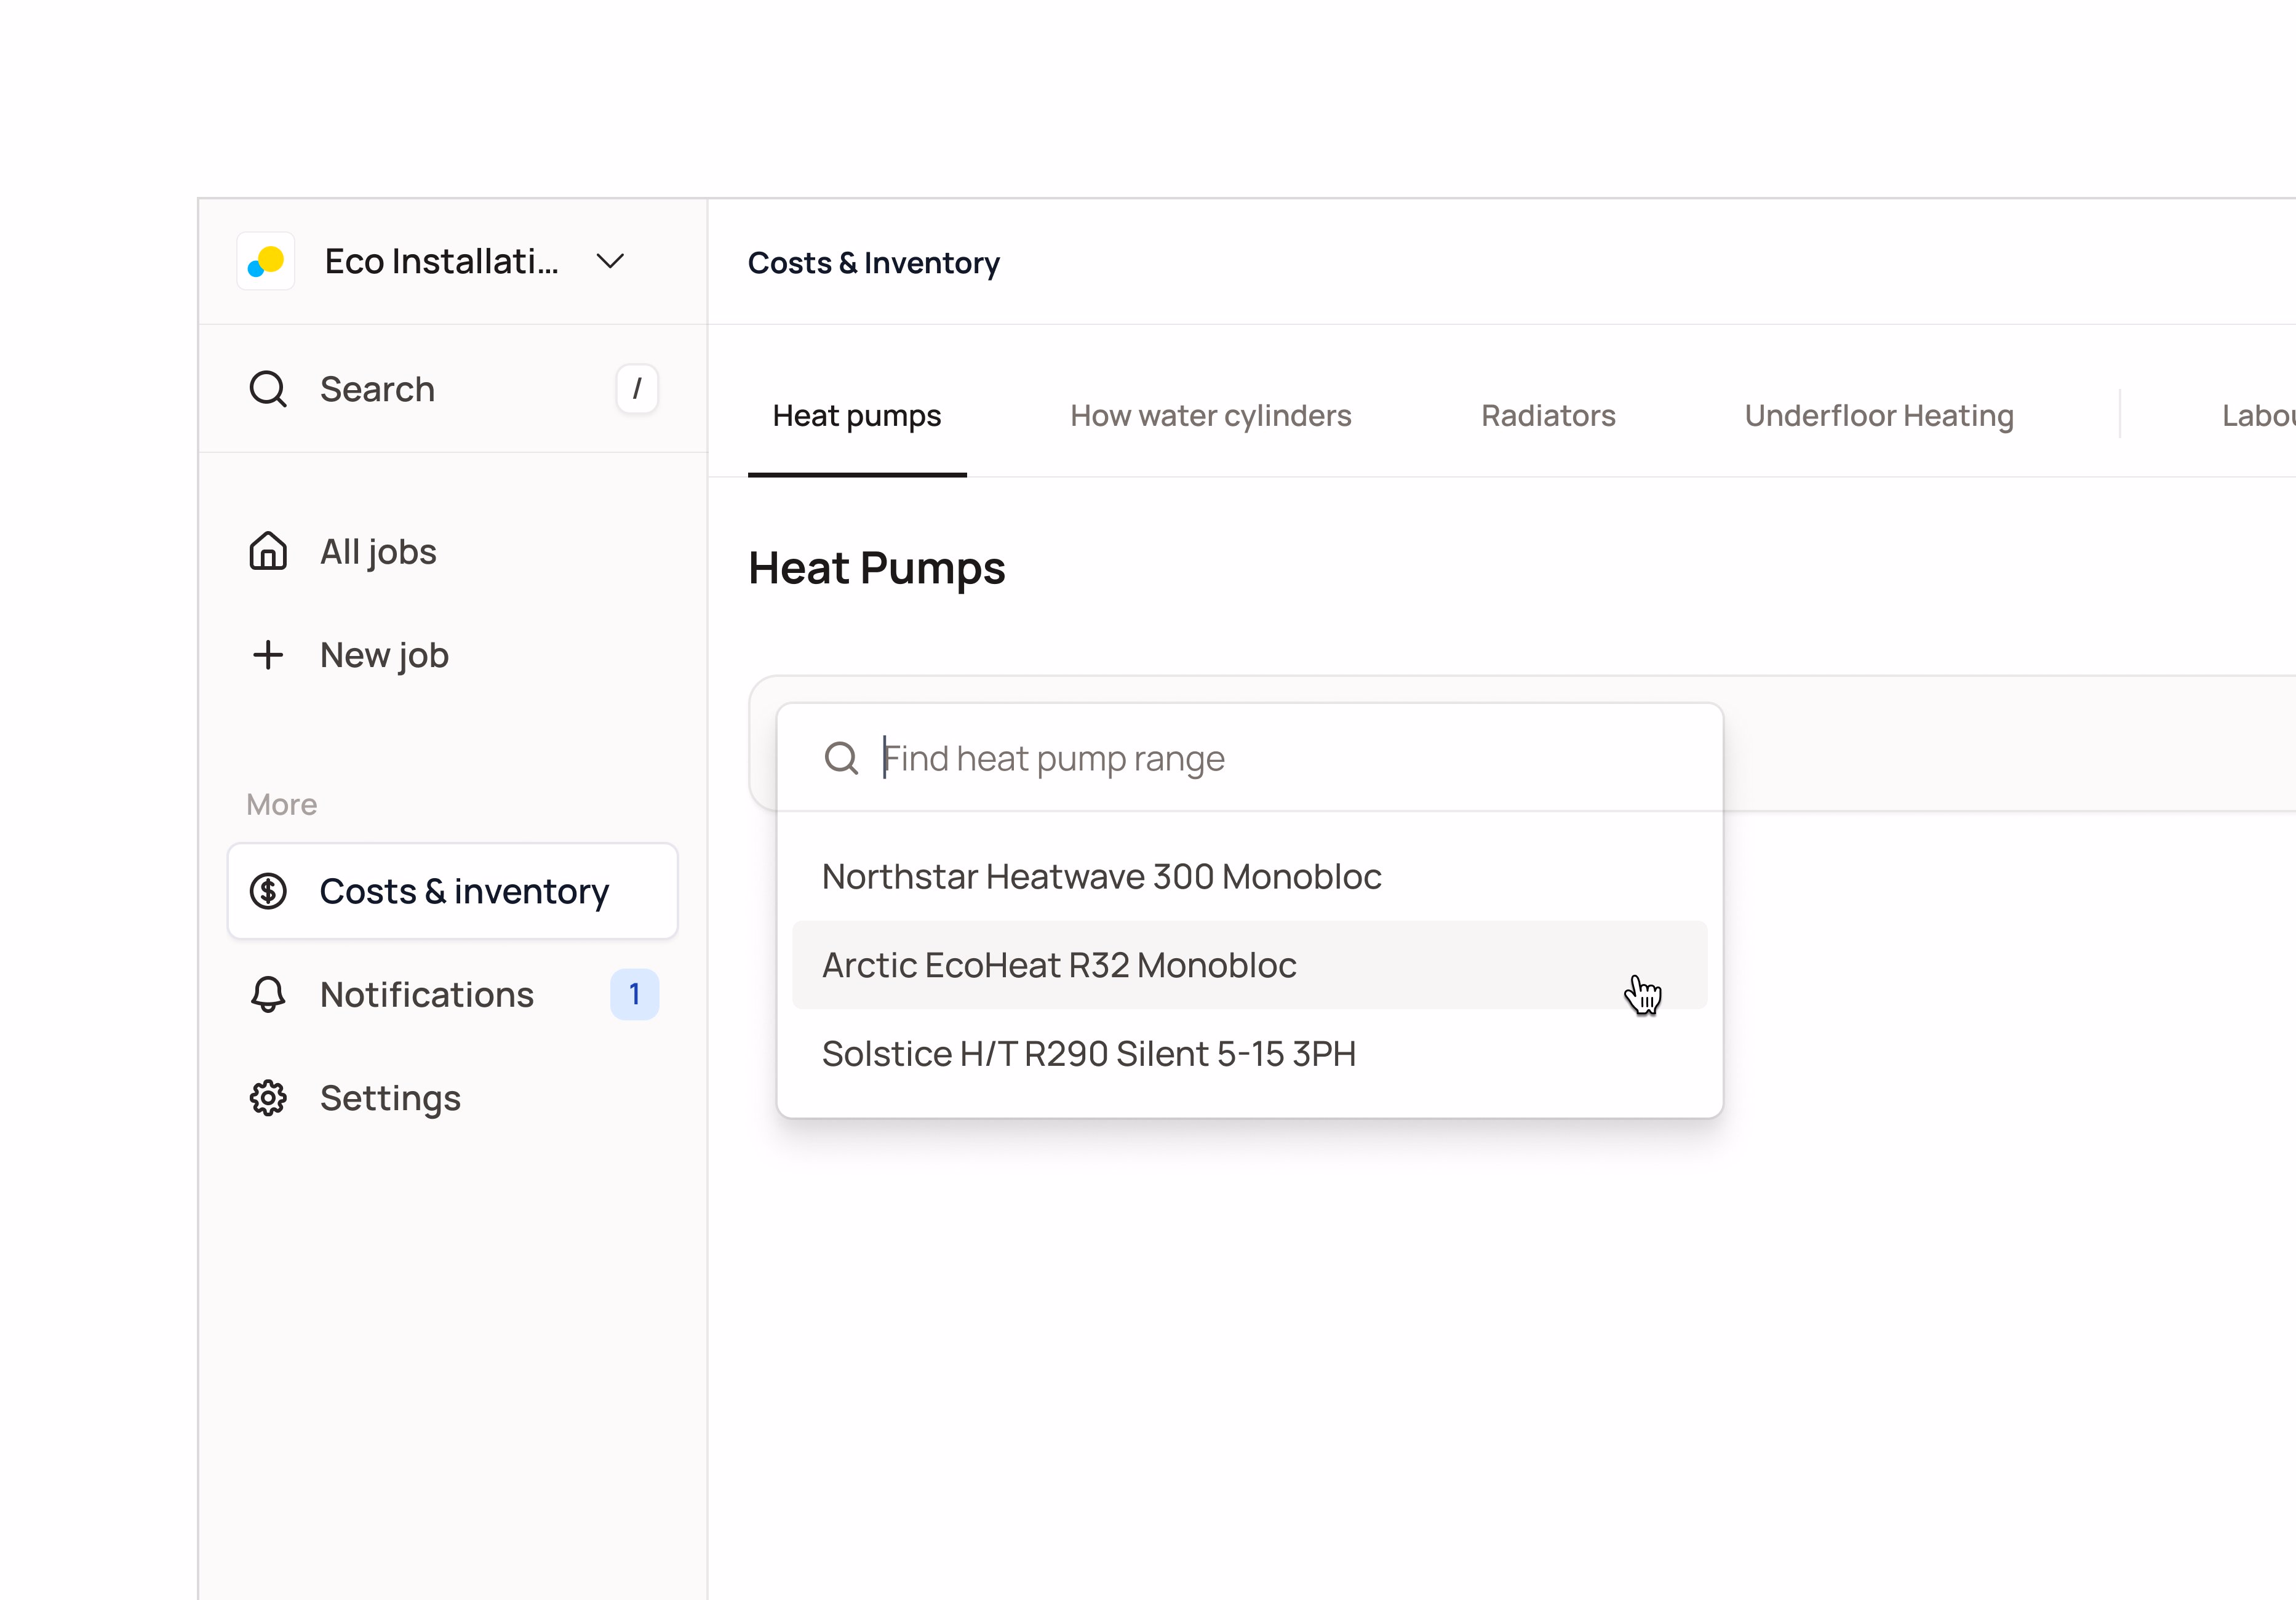Create a New job
The image size is (2296, 1600).
453,655
